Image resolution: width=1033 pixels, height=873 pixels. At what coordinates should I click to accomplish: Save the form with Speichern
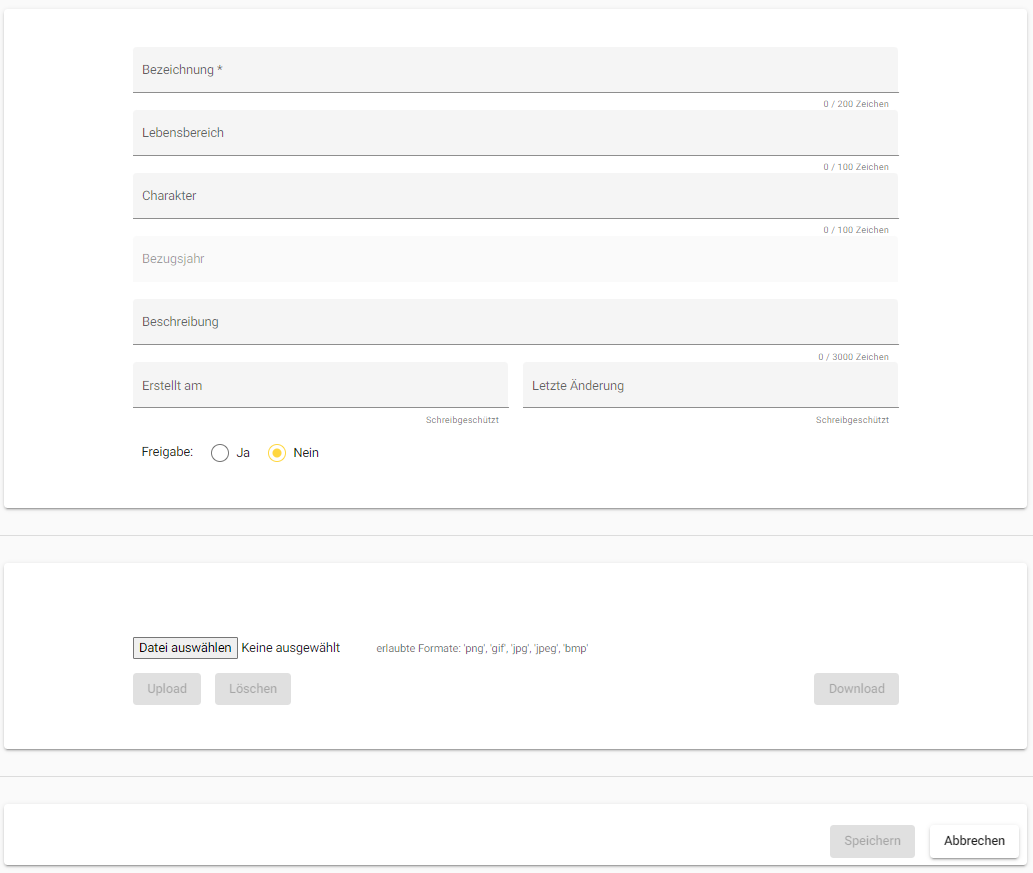pos(872,841)
